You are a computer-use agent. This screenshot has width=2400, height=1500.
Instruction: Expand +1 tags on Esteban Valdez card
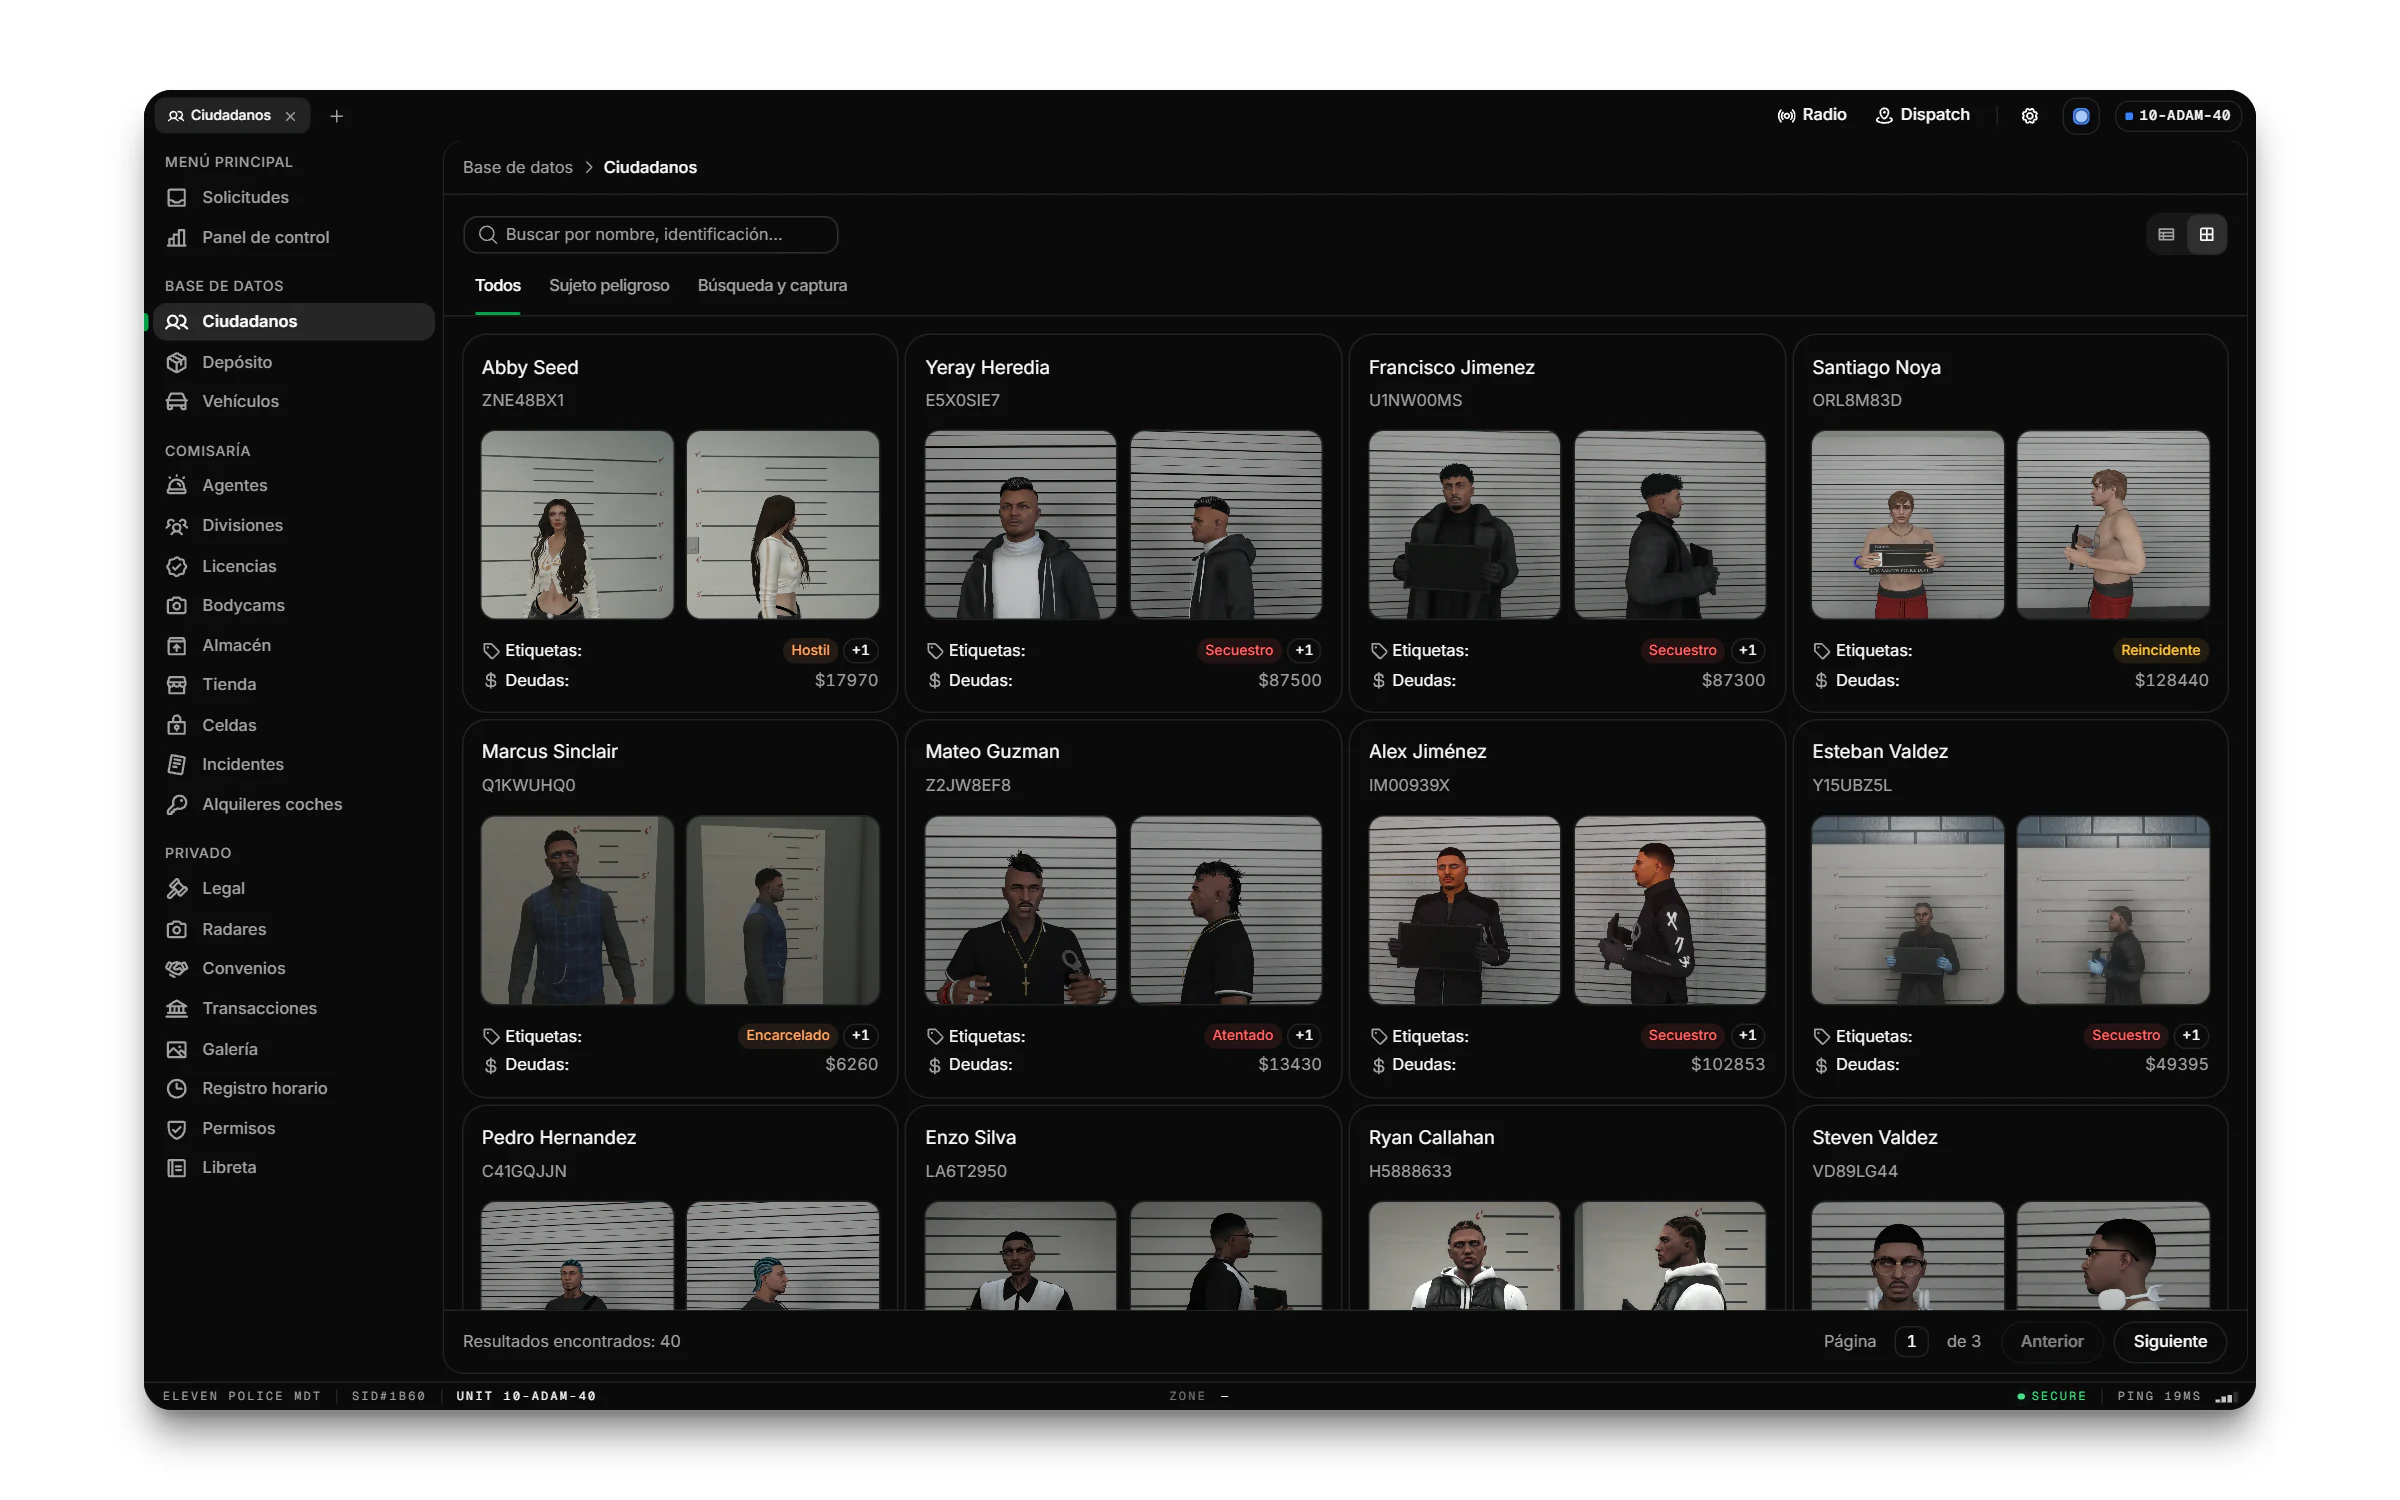pos(2191,1035)
